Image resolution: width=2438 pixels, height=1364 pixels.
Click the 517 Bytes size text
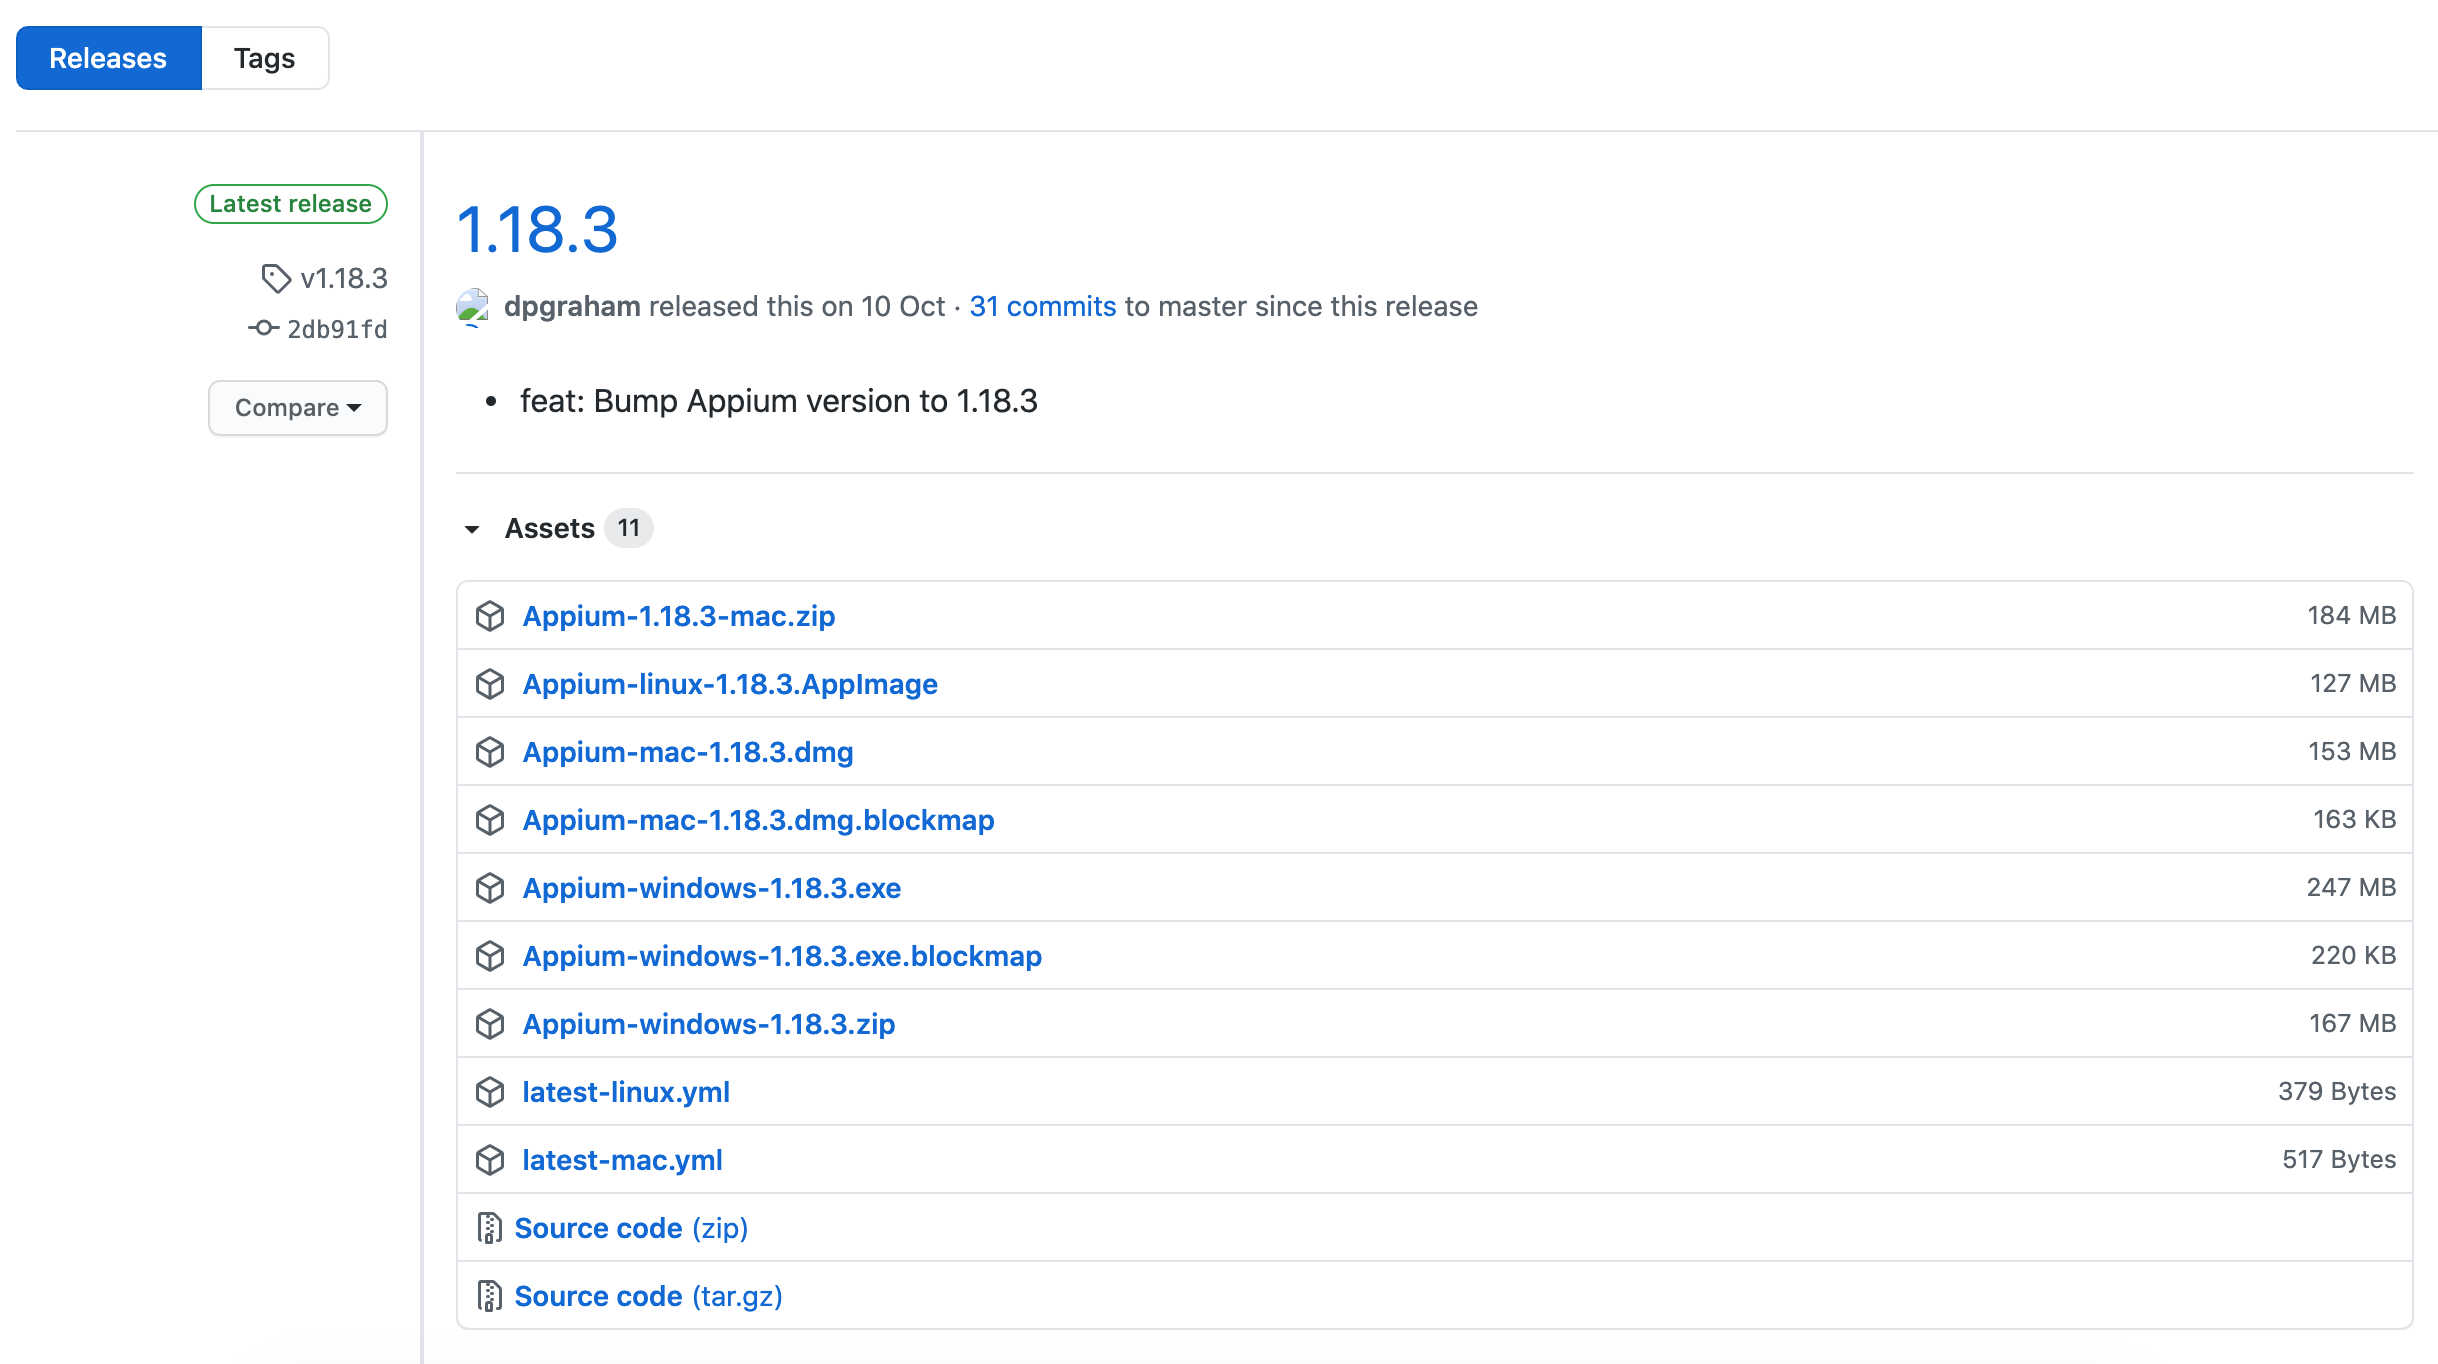[2339, 1160]
